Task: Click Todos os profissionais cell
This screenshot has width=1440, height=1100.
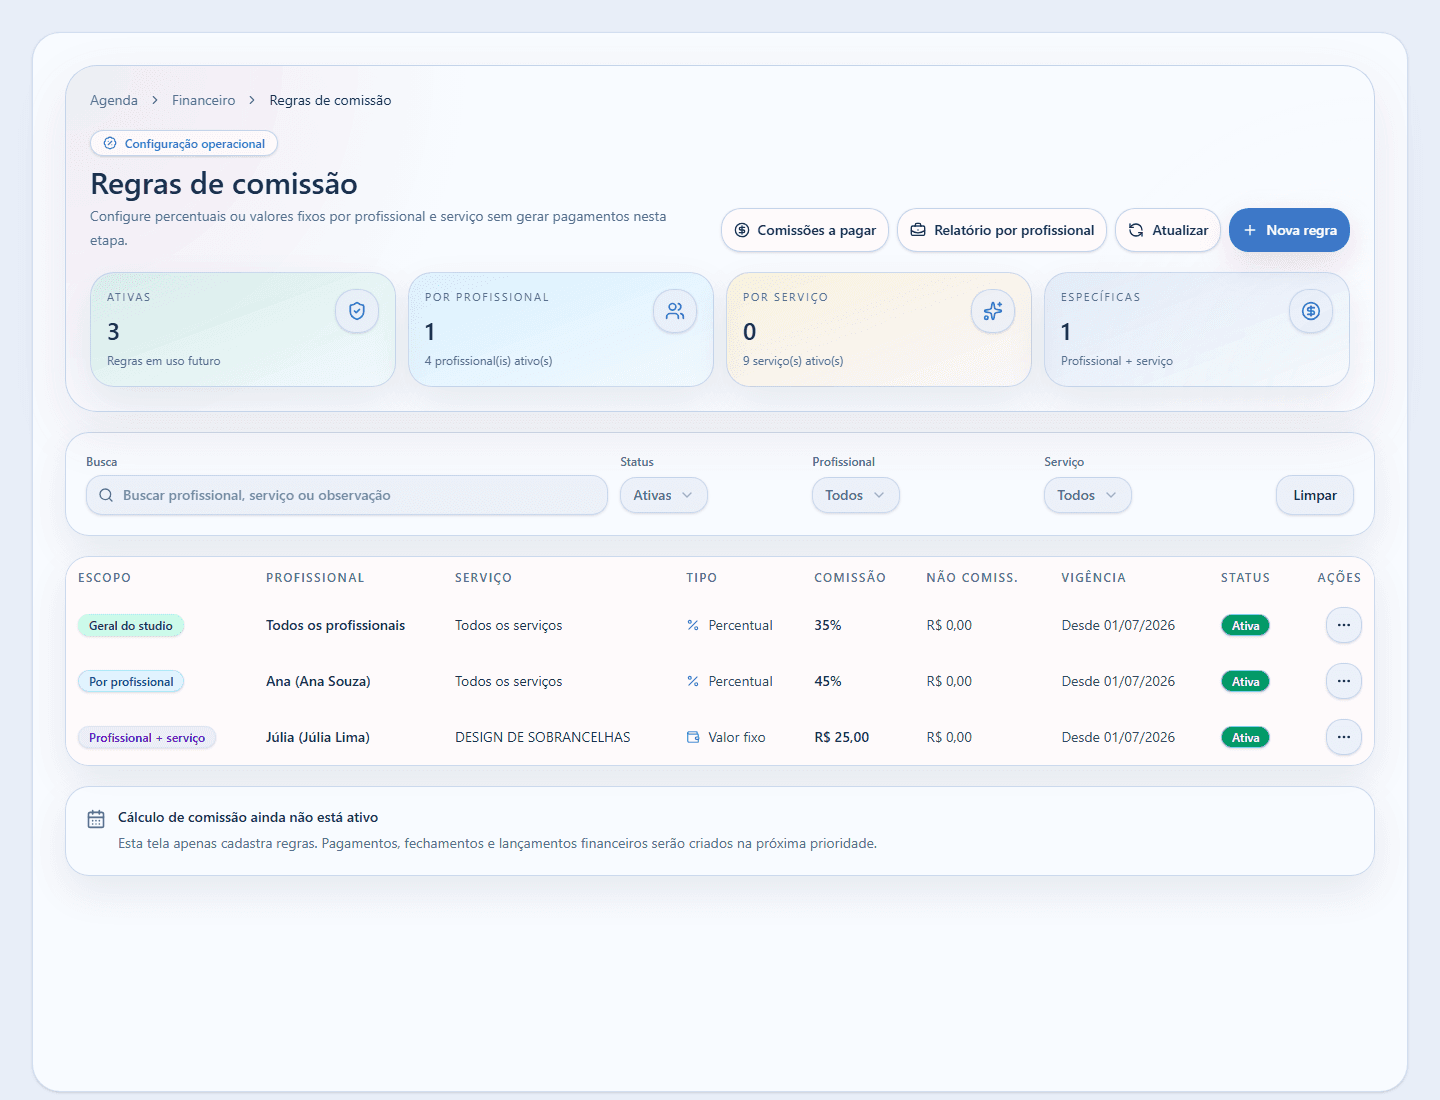Action: pos(336,625)
